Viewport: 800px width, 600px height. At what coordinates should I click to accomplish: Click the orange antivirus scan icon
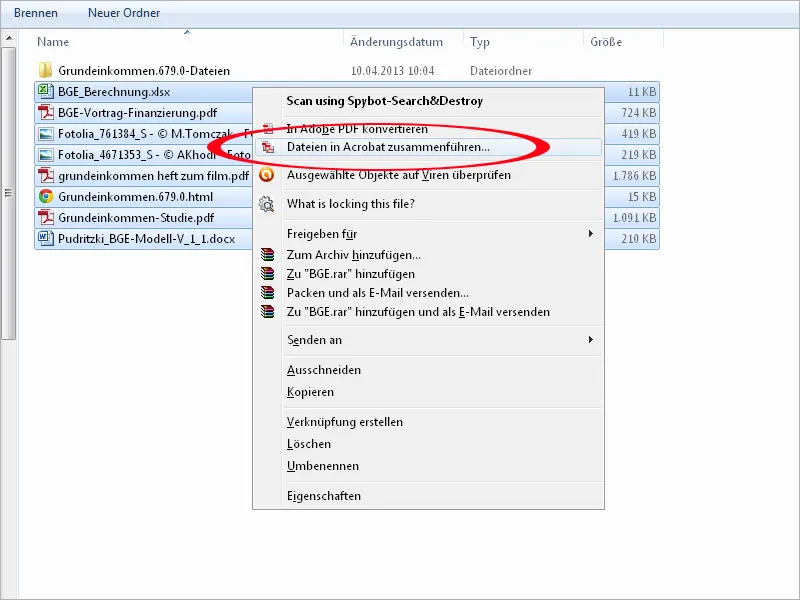[x=266, y=175]
